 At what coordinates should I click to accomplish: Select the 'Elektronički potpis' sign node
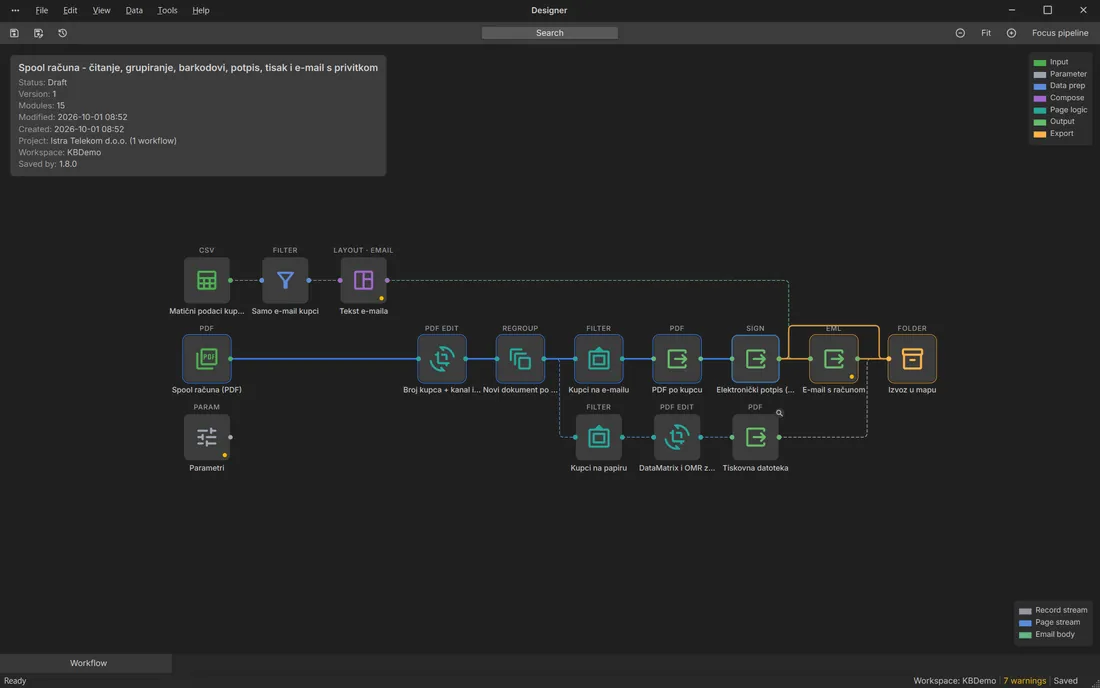(755, 358)
